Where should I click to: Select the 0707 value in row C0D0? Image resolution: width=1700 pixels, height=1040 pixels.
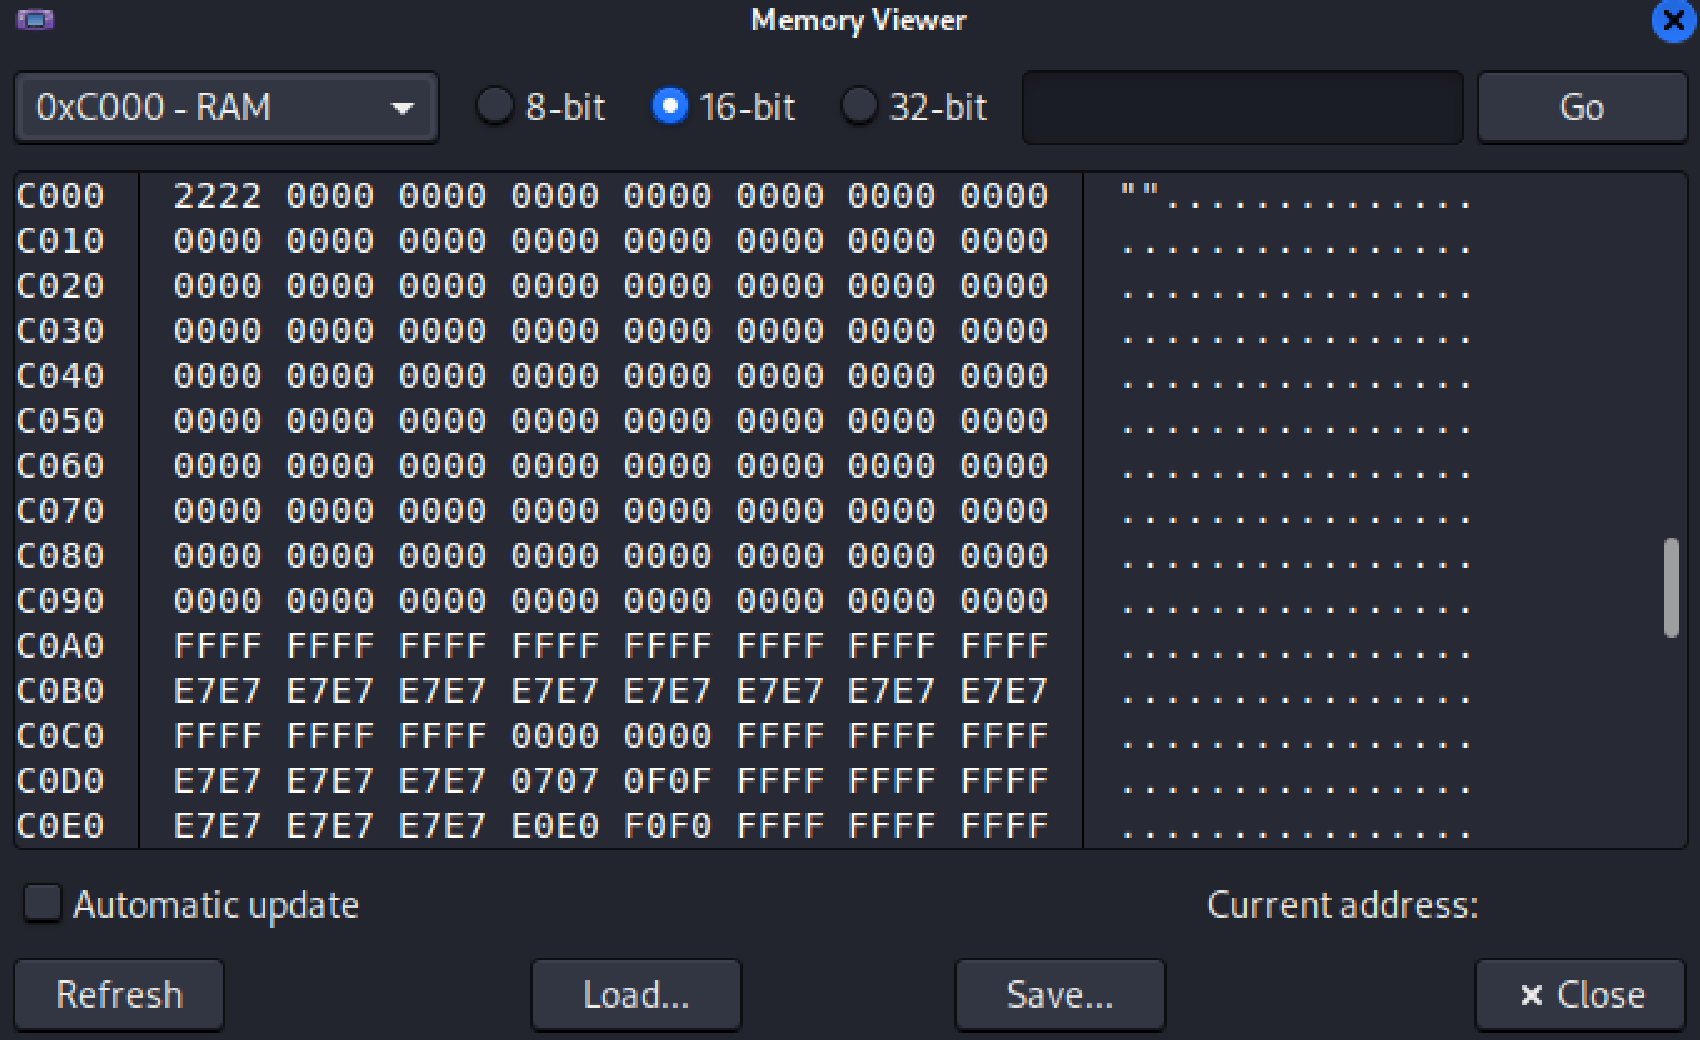[555, 781]
